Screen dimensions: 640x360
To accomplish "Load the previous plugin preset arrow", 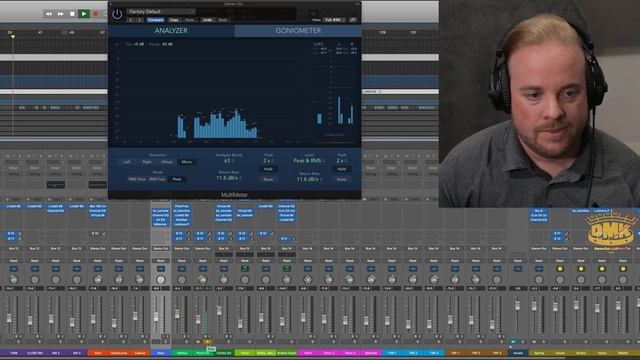I will [131, 20].
